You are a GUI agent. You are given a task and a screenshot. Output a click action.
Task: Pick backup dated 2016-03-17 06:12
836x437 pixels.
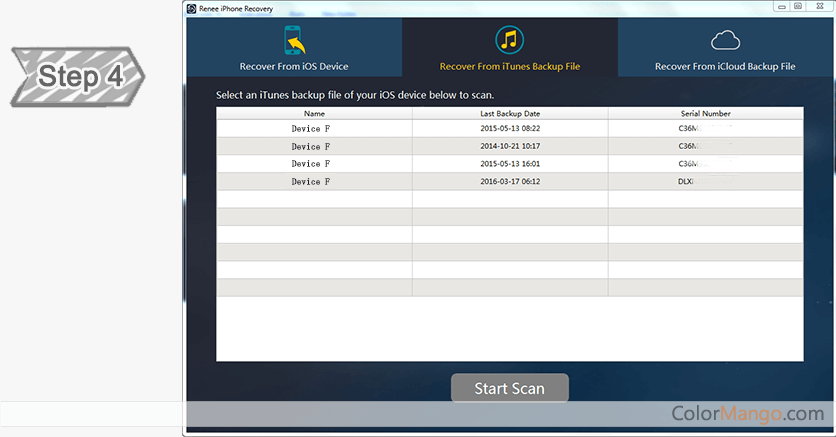tap(510, 182)
